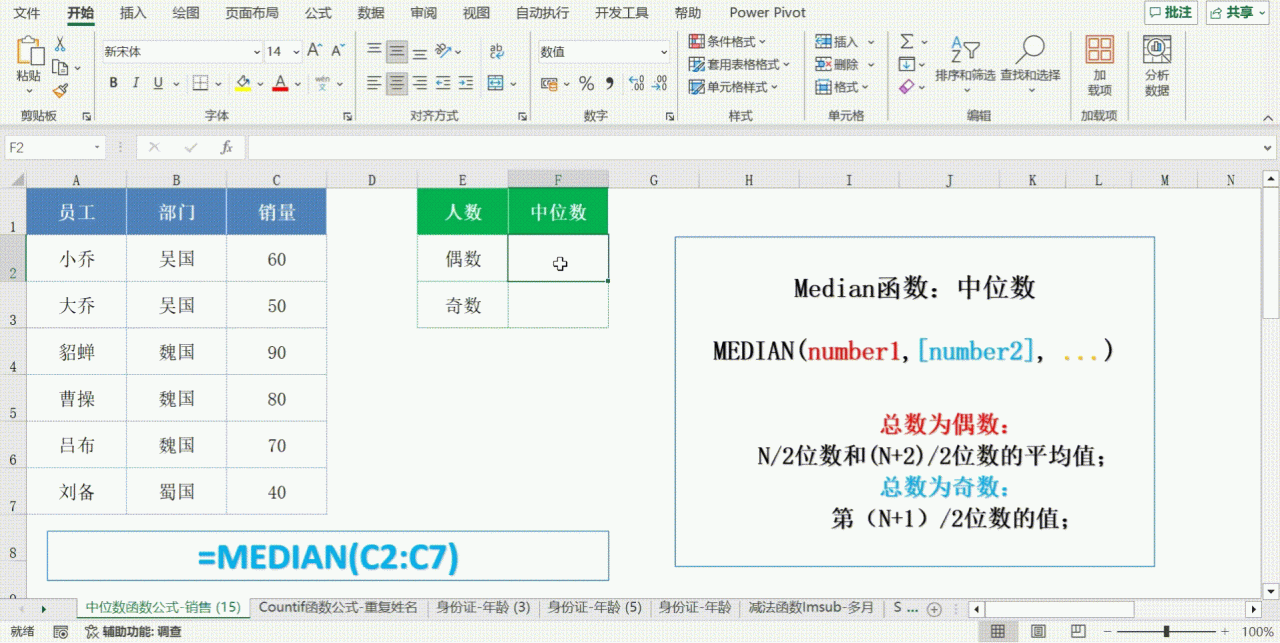Viewport: 1280px width, 643px height.
Task: Apply the red font color
Action: 281,83
